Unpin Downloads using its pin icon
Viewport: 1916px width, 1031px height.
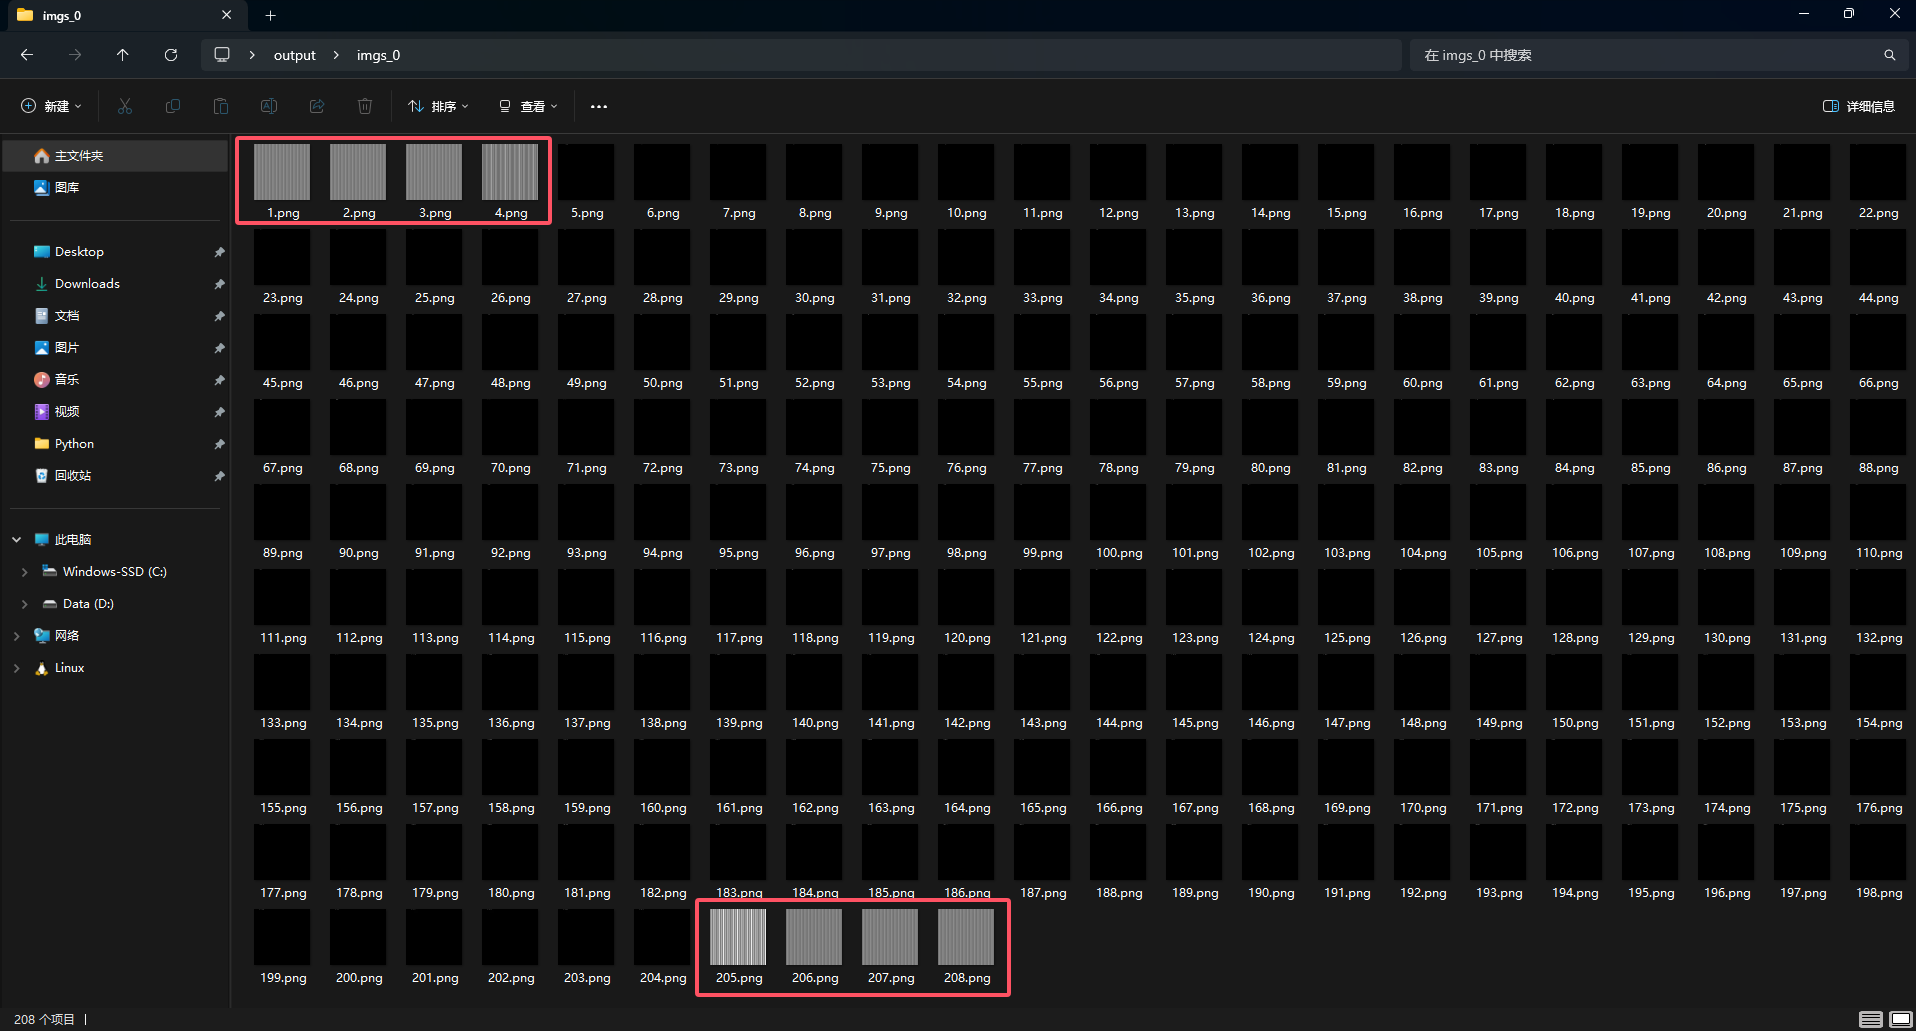click(x=219, y=284)
